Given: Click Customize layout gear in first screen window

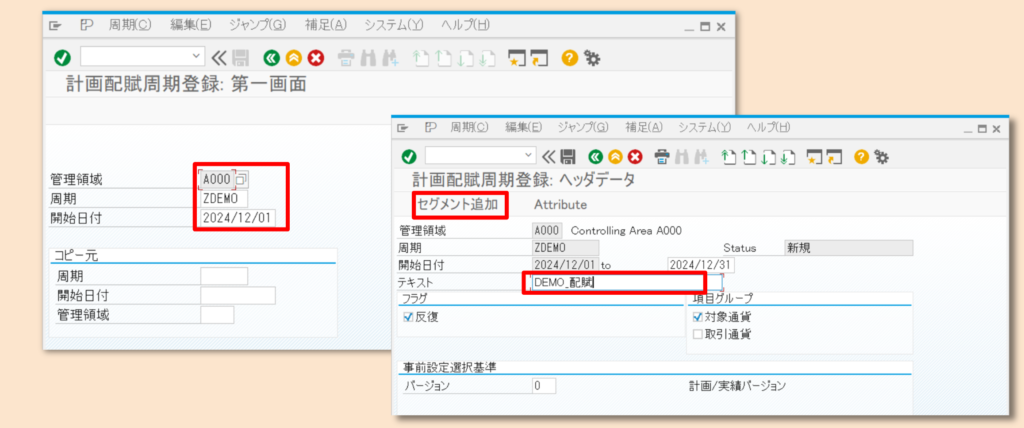Looking at the screenshot, I should coord(592,58).
